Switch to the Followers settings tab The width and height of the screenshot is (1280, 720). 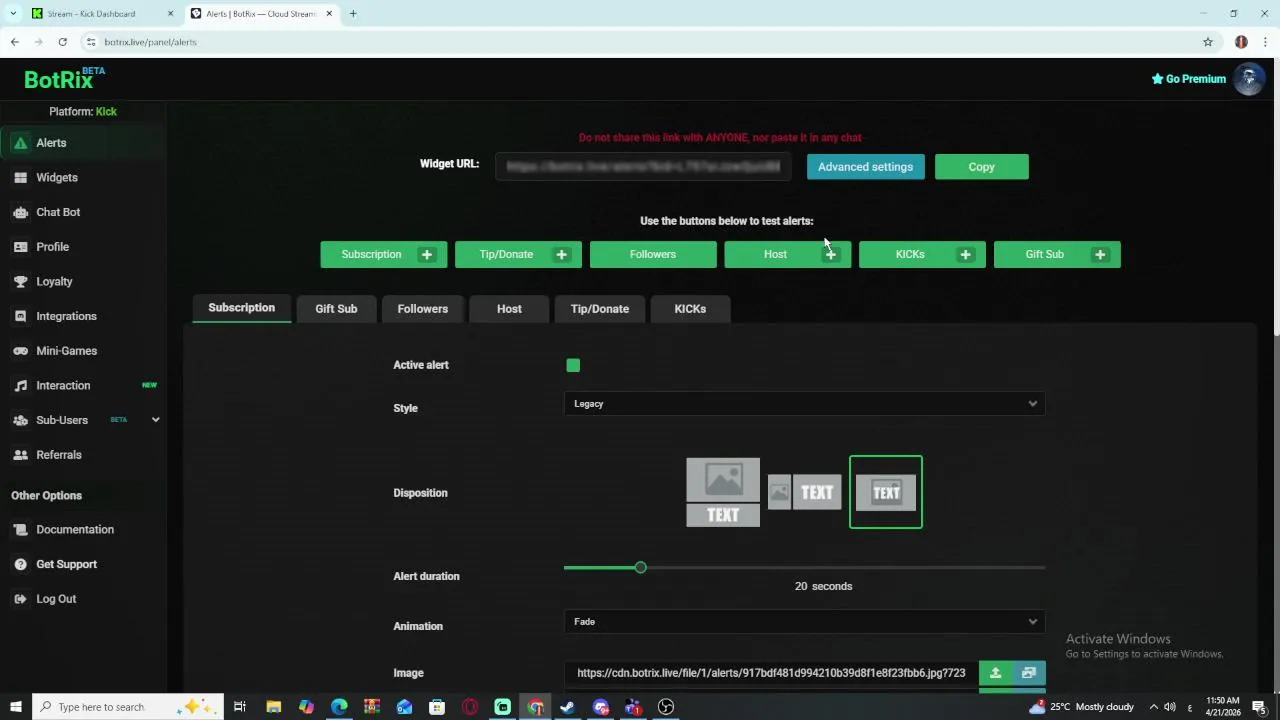(422, 309)
